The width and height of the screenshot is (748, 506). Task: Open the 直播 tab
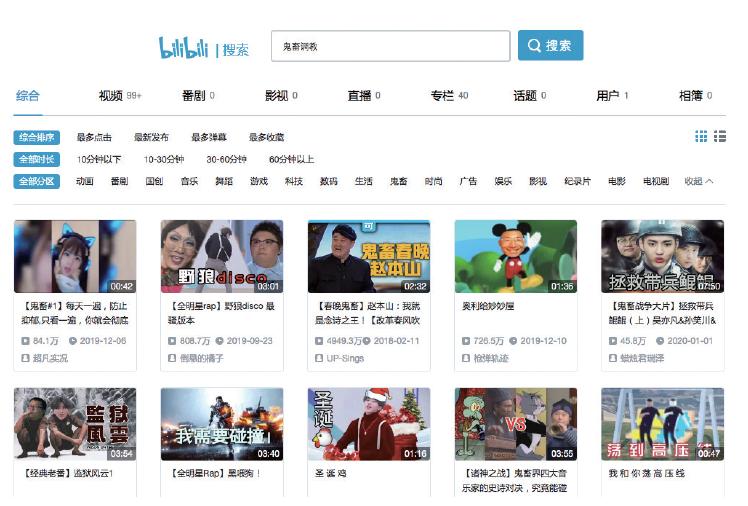click(364, 96)
